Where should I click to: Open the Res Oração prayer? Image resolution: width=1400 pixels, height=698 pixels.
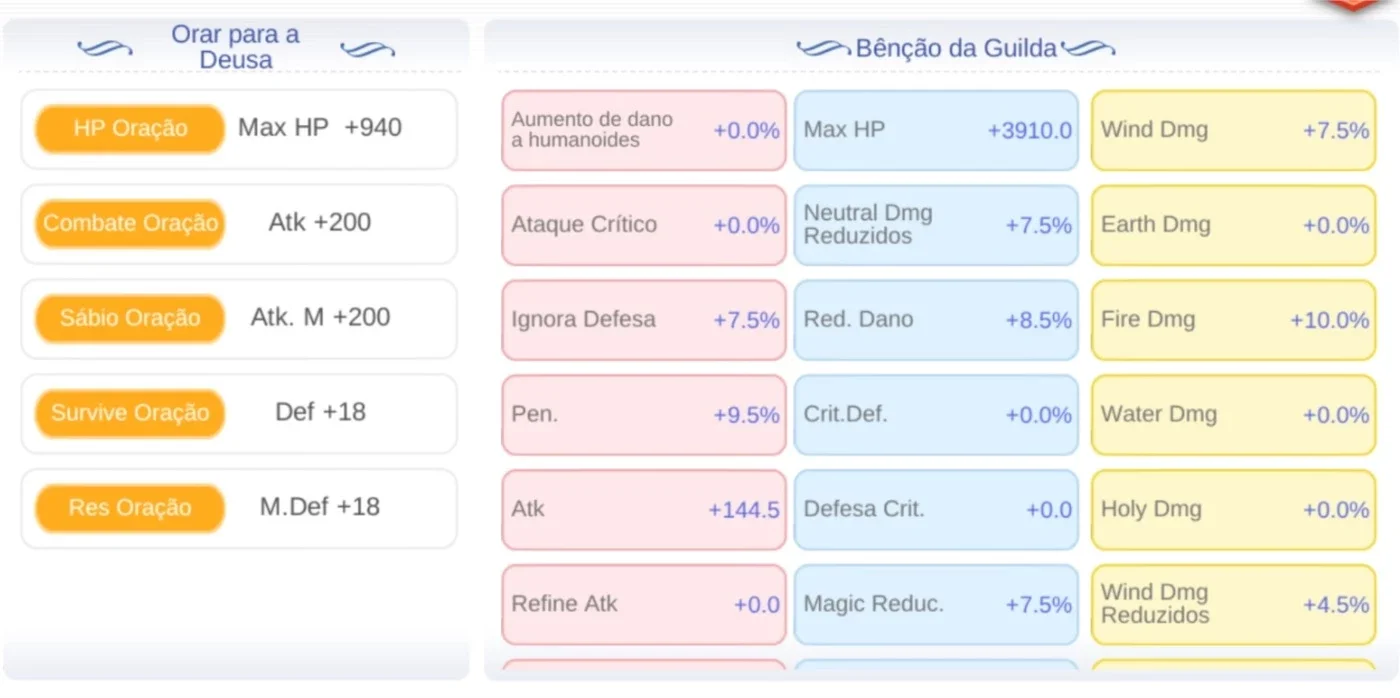coord(129,508)
